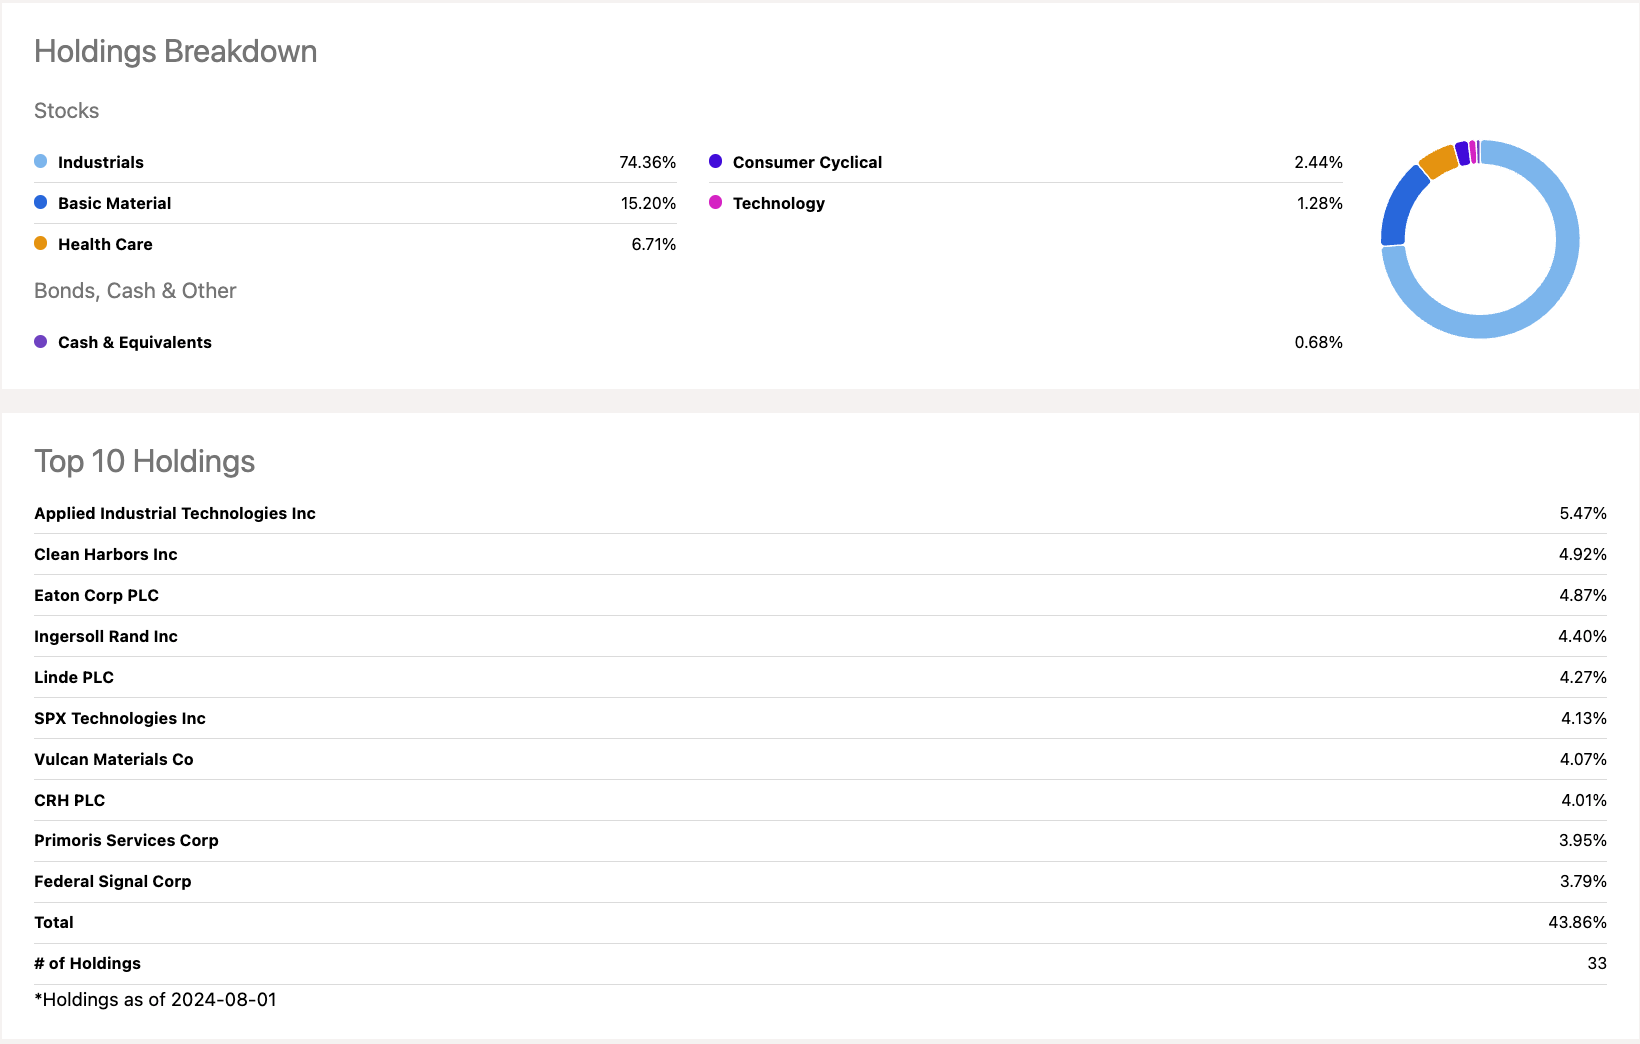The width and height of the screenshot is (1640, 1044).
Task: Click the Eaton Corp PLC holding
Action: click(x=97, y=596)
